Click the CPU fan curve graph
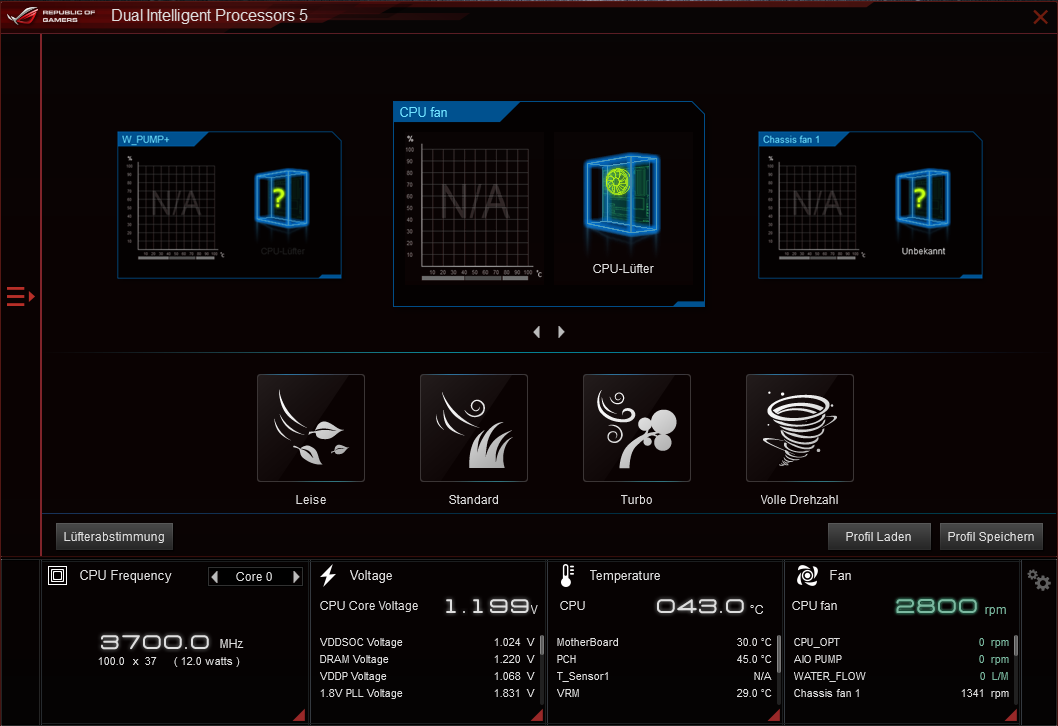 [x=474, y=206]
